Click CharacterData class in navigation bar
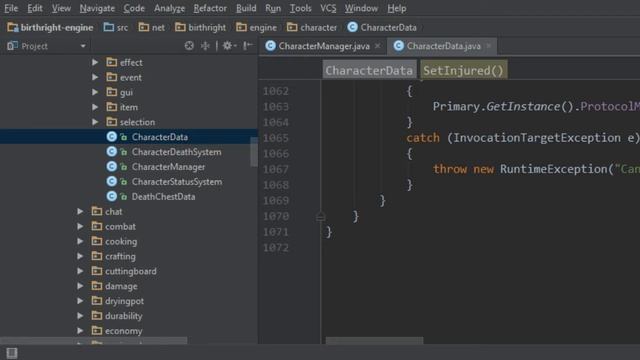Viewport: 640px width, 360px height. [382, 27]
